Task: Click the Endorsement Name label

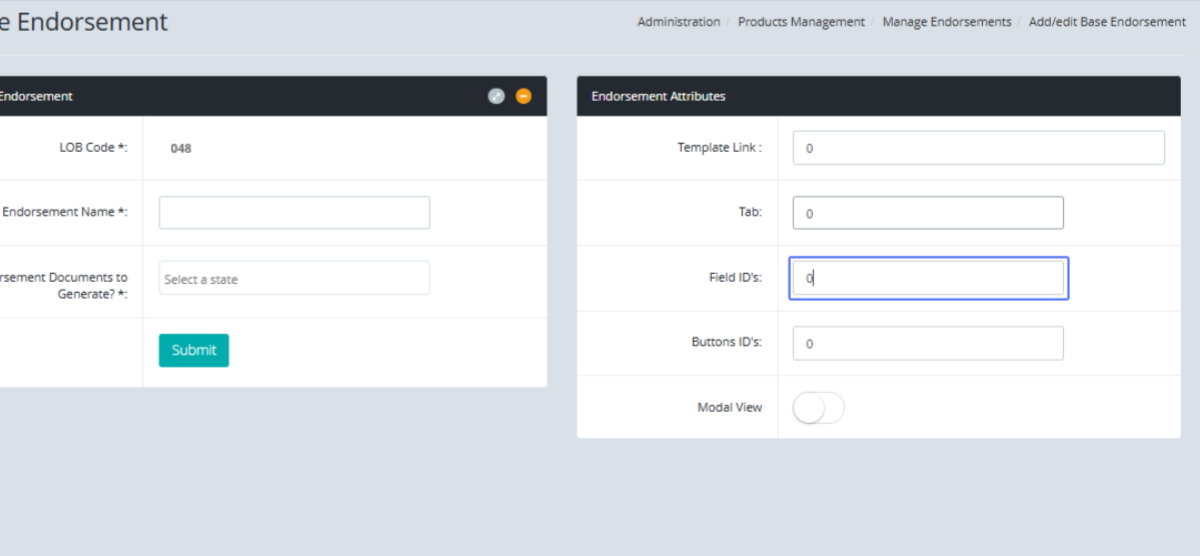Action: pos(65,212)
